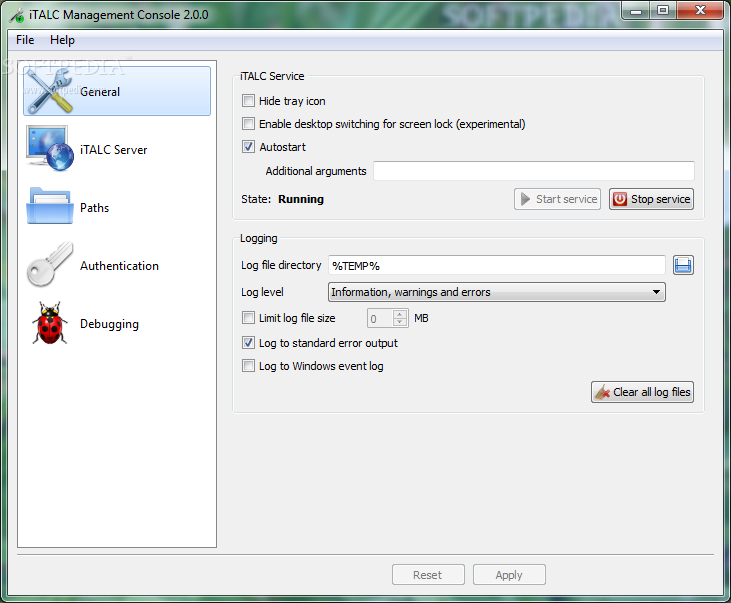Open the Help menu
Image resolution: width=731 pixels, height=603 pixels.
point(62,40)
